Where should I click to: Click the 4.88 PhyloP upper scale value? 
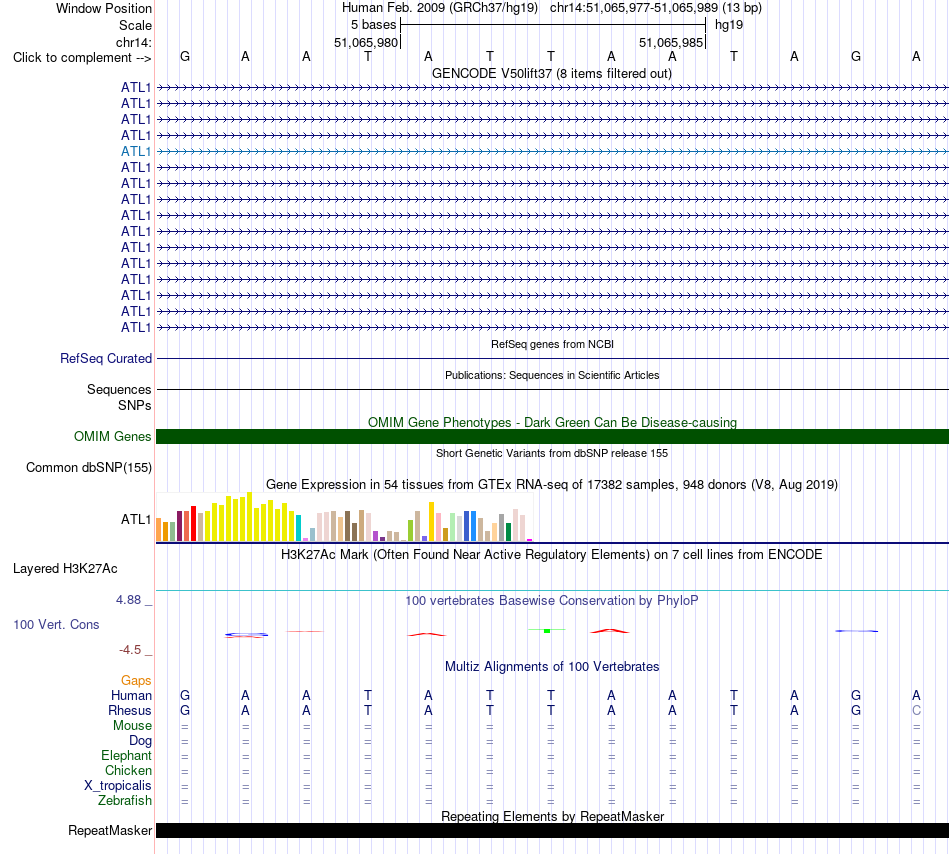pyautogui.click(x=128, y=600)
